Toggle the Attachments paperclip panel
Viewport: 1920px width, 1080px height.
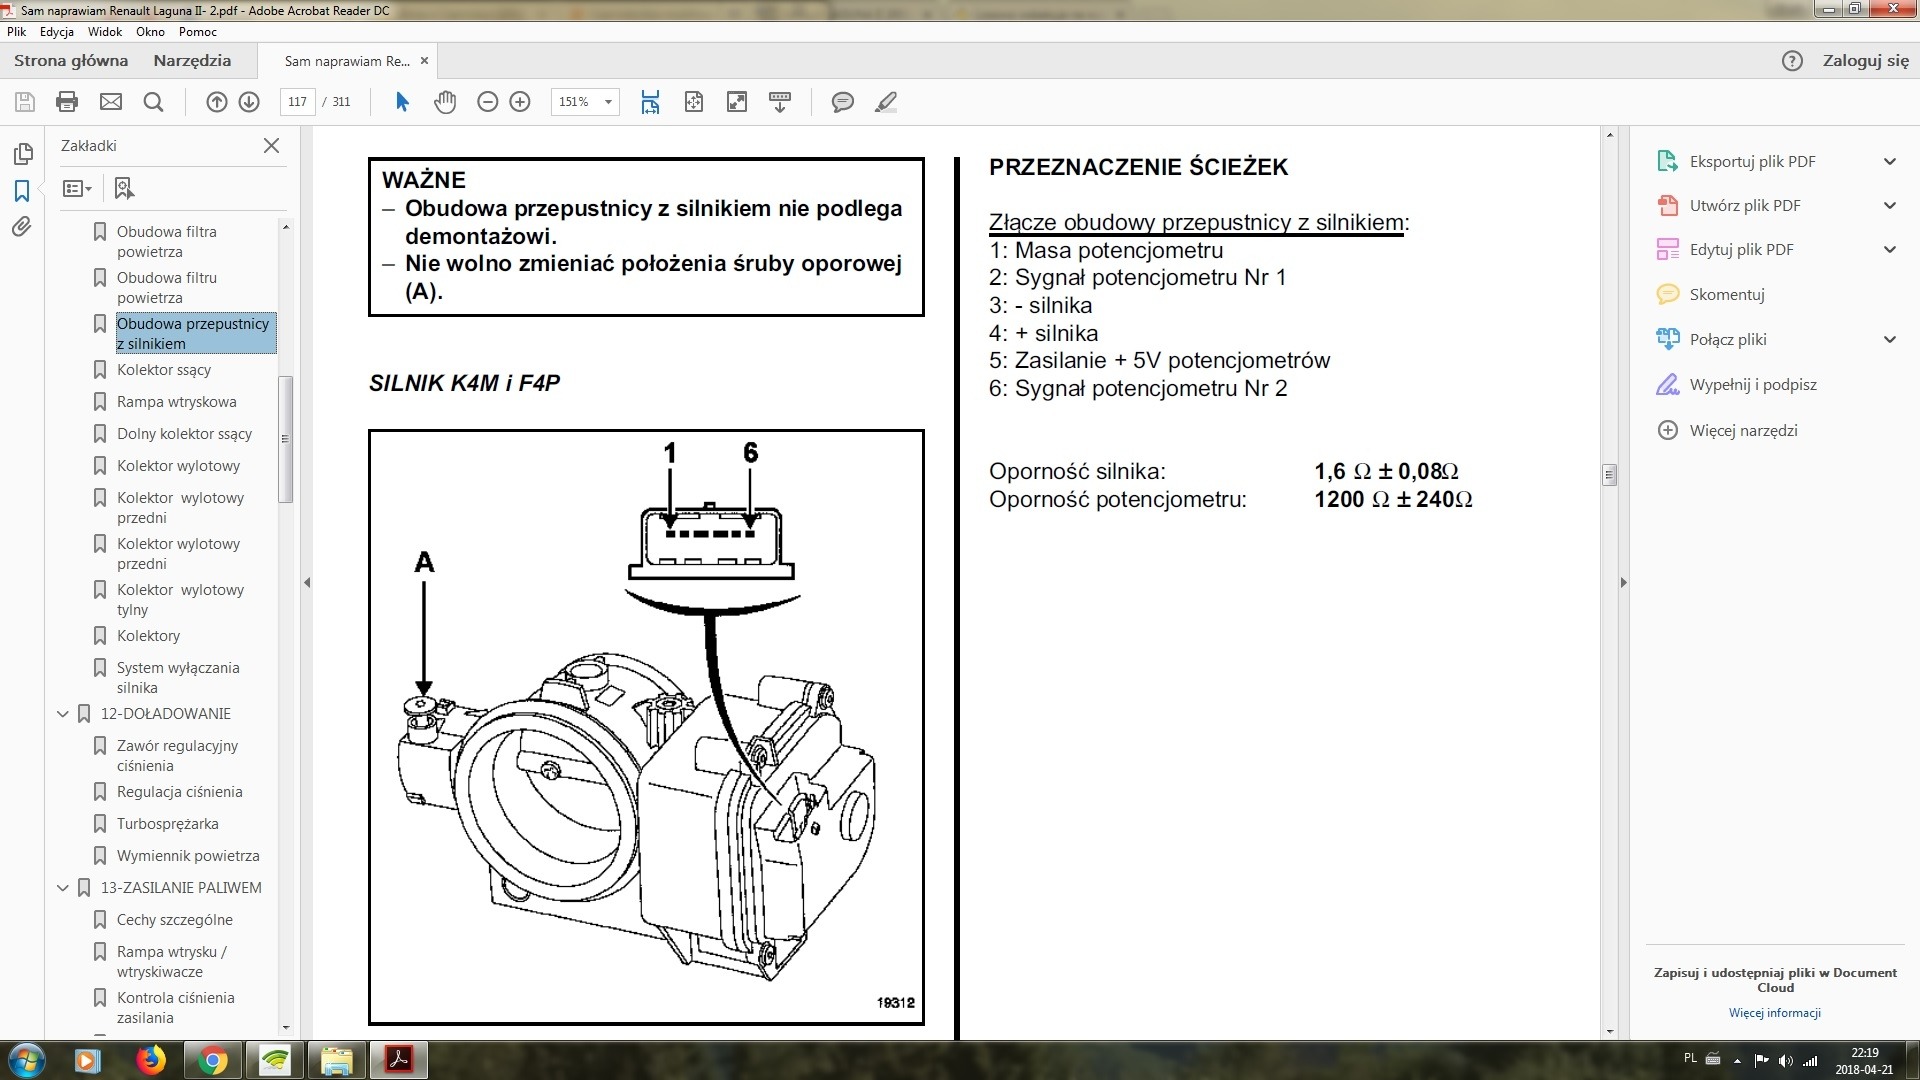[x=22, y=227]
